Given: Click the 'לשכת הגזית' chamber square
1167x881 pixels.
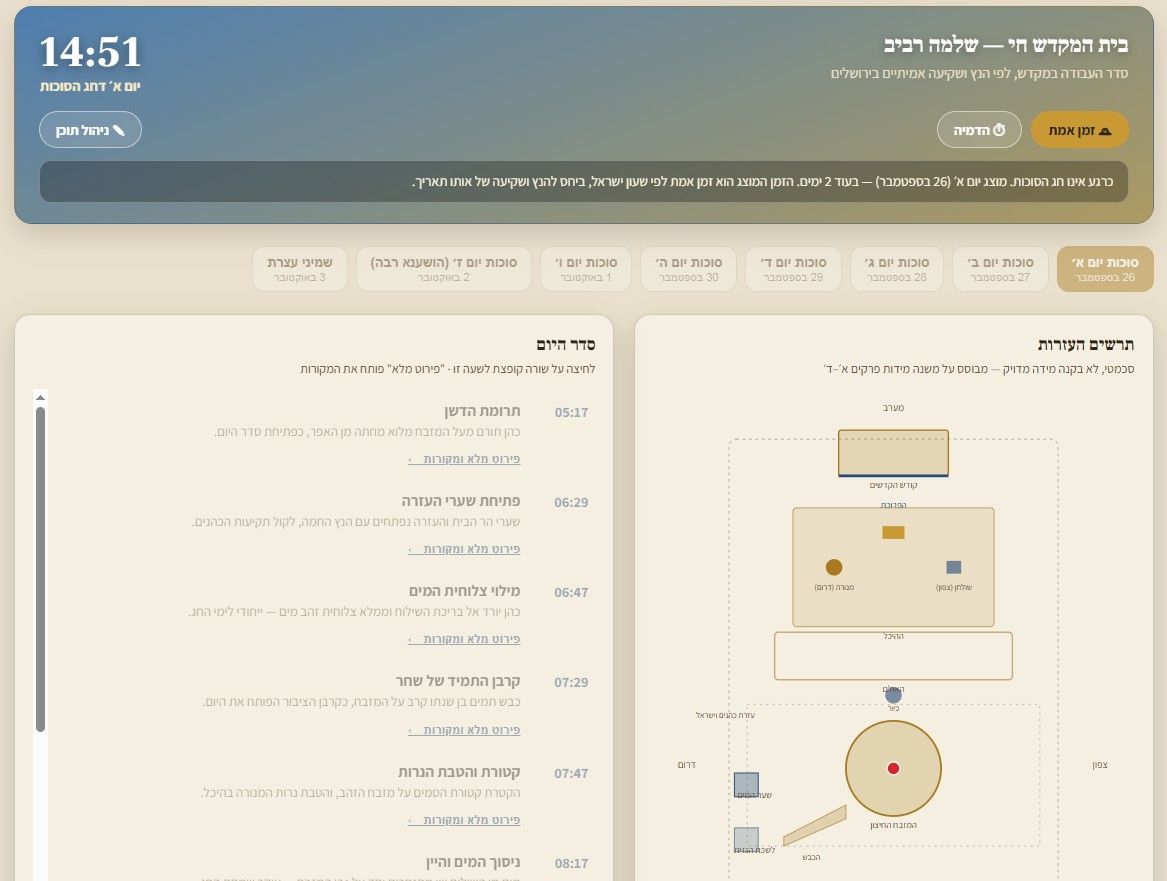Looking at the screenshot, I should 746,839.
